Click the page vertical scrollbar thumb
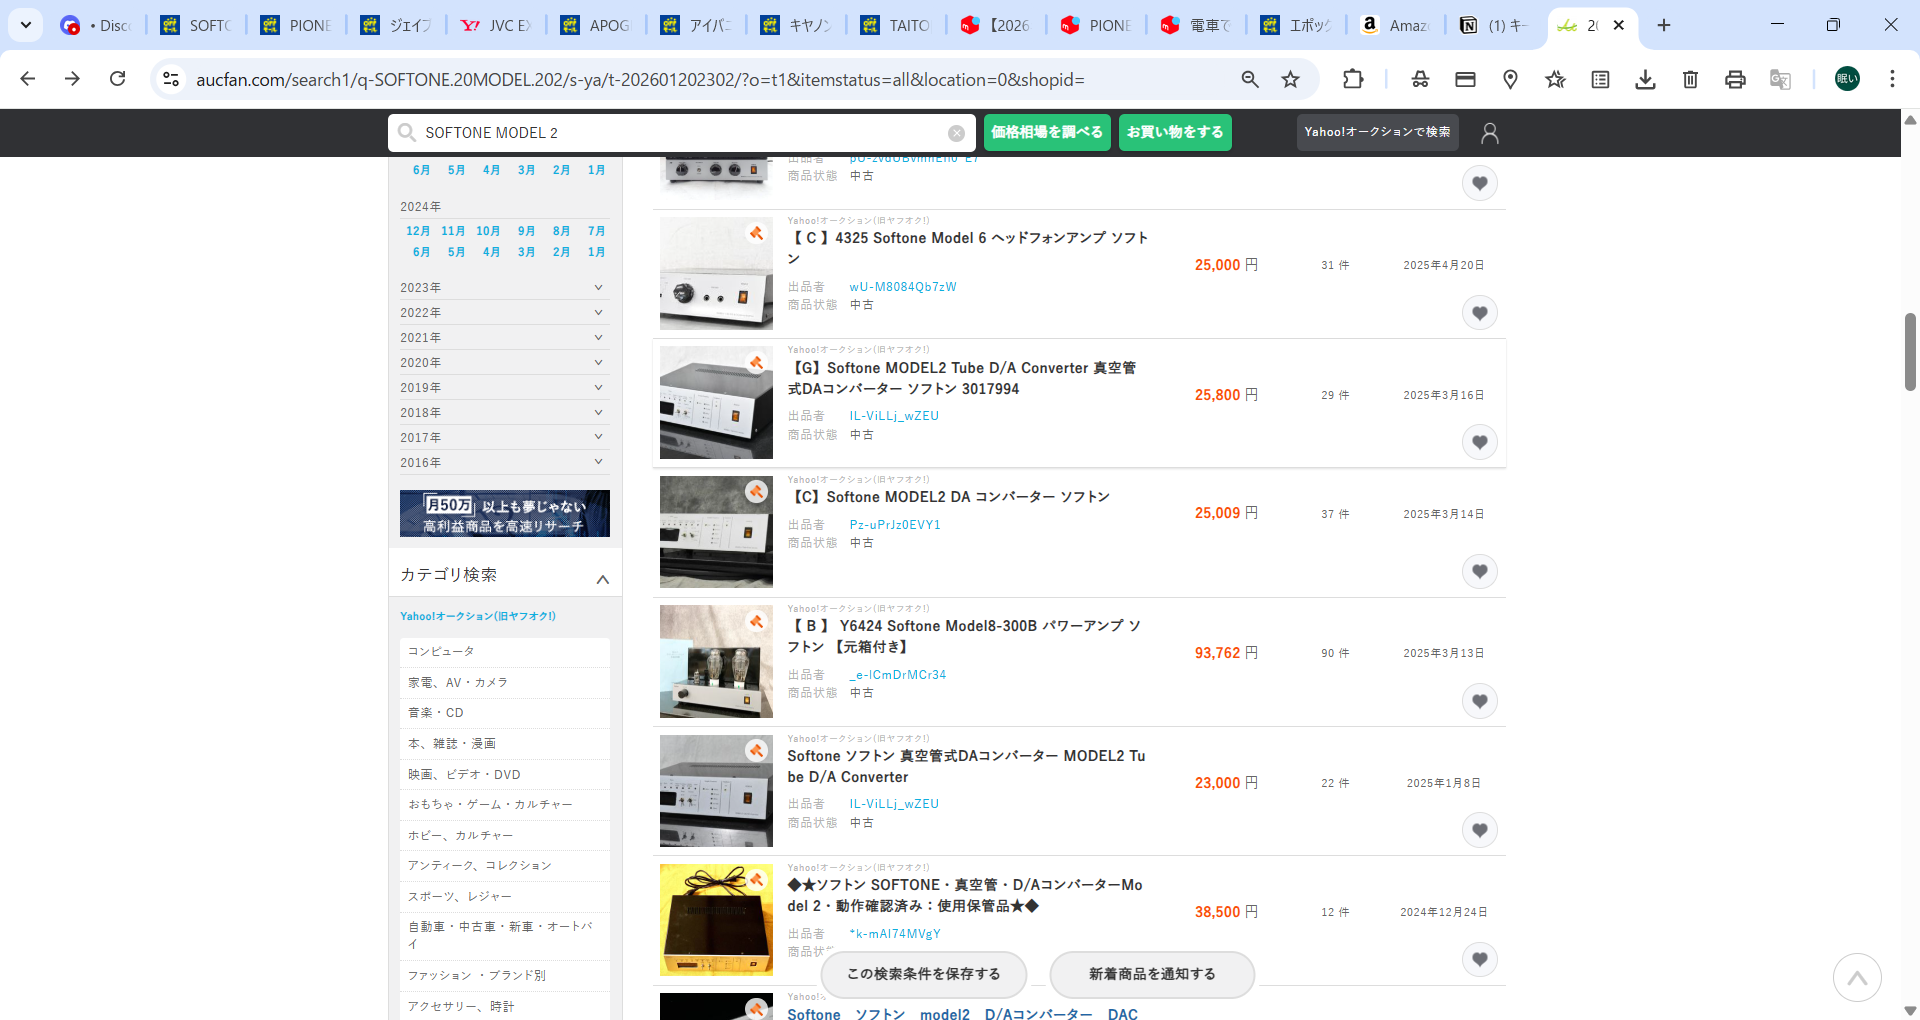Viewport: 1920px width, 1020px height. (x=1910, y=352)
